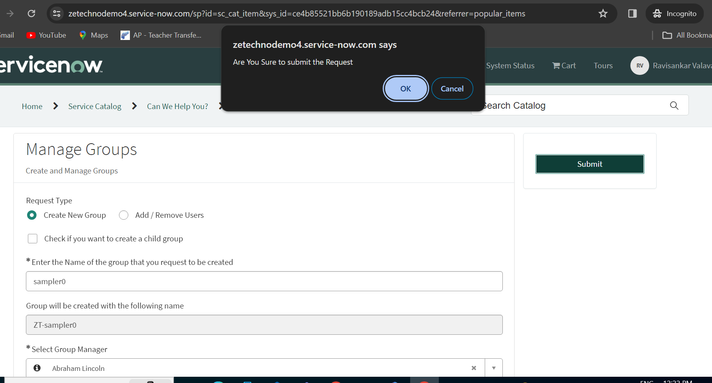Submit the Manage Groups request
Image resolution: width=712 pixels, height=383 pixels.
coord(589,164)
